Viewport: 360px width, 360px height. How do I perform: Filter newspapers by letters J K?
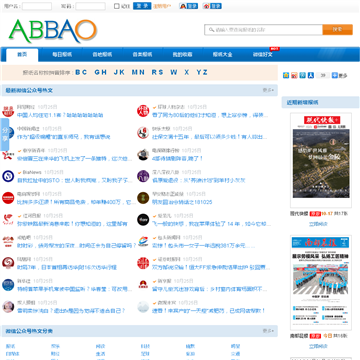[119, 72]
